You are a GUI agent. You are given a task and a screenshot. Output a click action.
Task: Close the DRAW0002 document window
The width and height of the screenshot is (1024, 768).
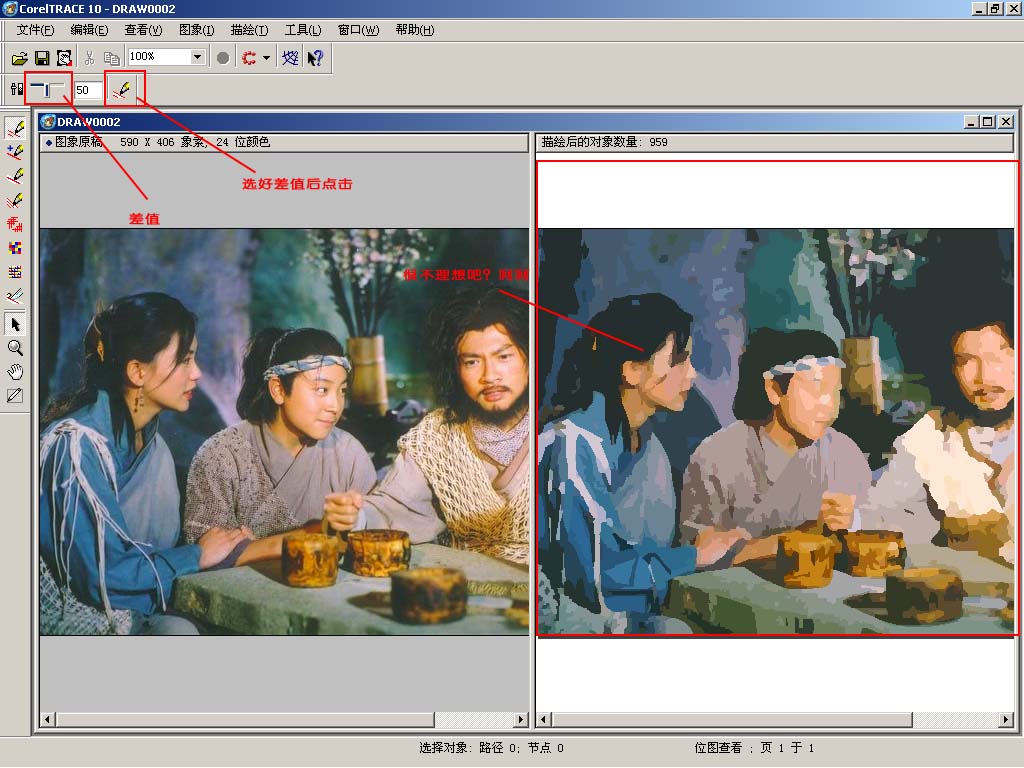1006,121
